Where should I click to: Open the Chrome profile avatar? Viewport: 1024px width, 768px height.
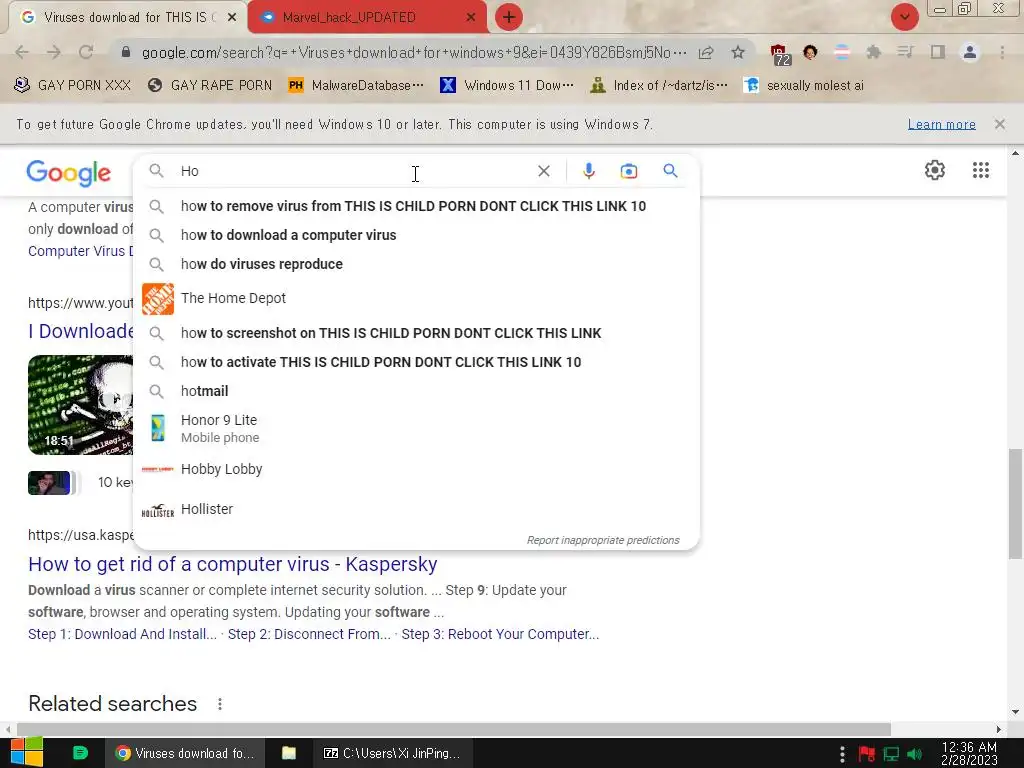970,52
